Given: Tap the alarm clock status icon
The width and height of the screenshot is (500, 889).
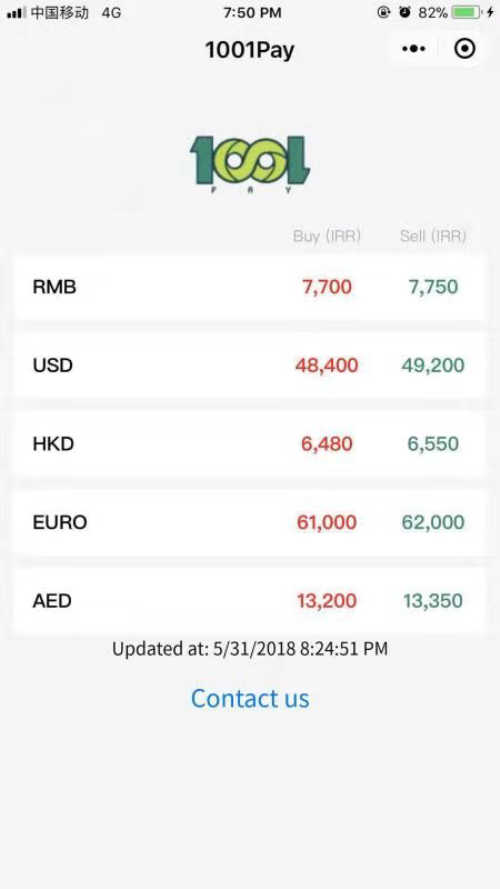Looking at the screenshot, I should 405,12.
